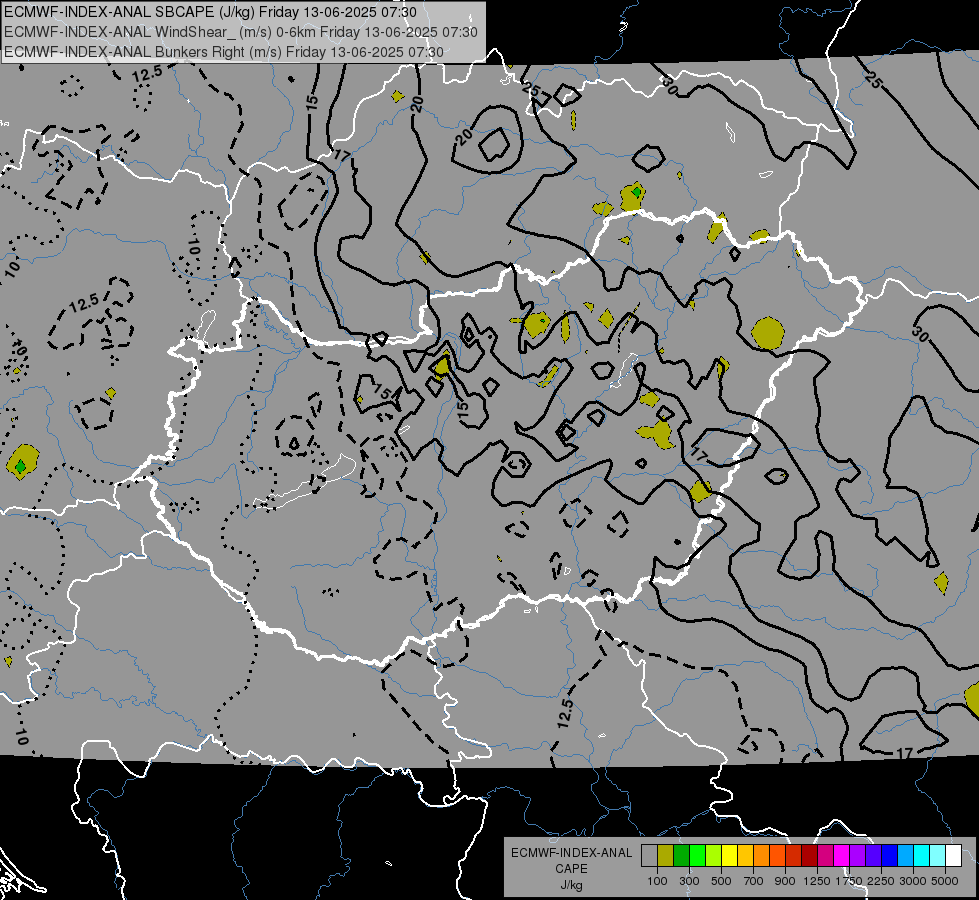Click the pure blue legend swatch
Image resolution: width=979 pixels, height=900 pixels.
[889, 855]
